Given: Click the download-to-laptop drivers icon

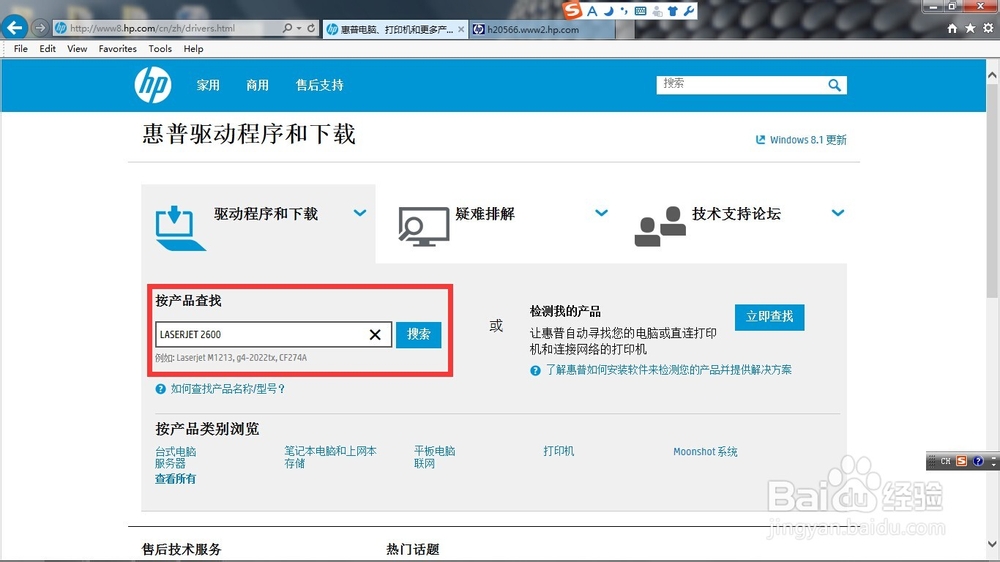Looking at the screenshot, I should pyautogui.click(x=180, y=228).
